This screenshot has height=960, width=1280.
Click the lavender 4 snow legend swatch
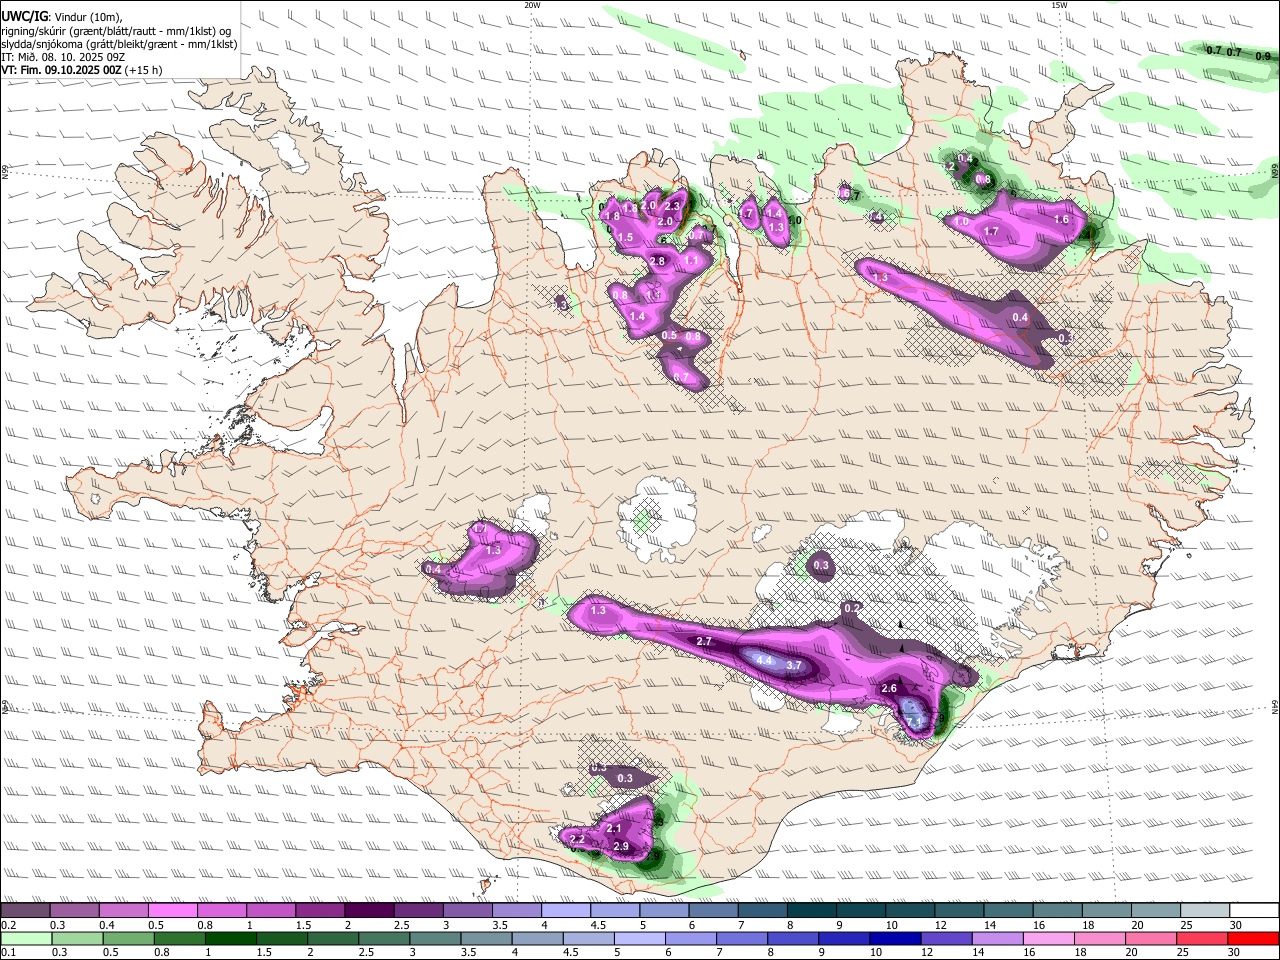[565, 911]
